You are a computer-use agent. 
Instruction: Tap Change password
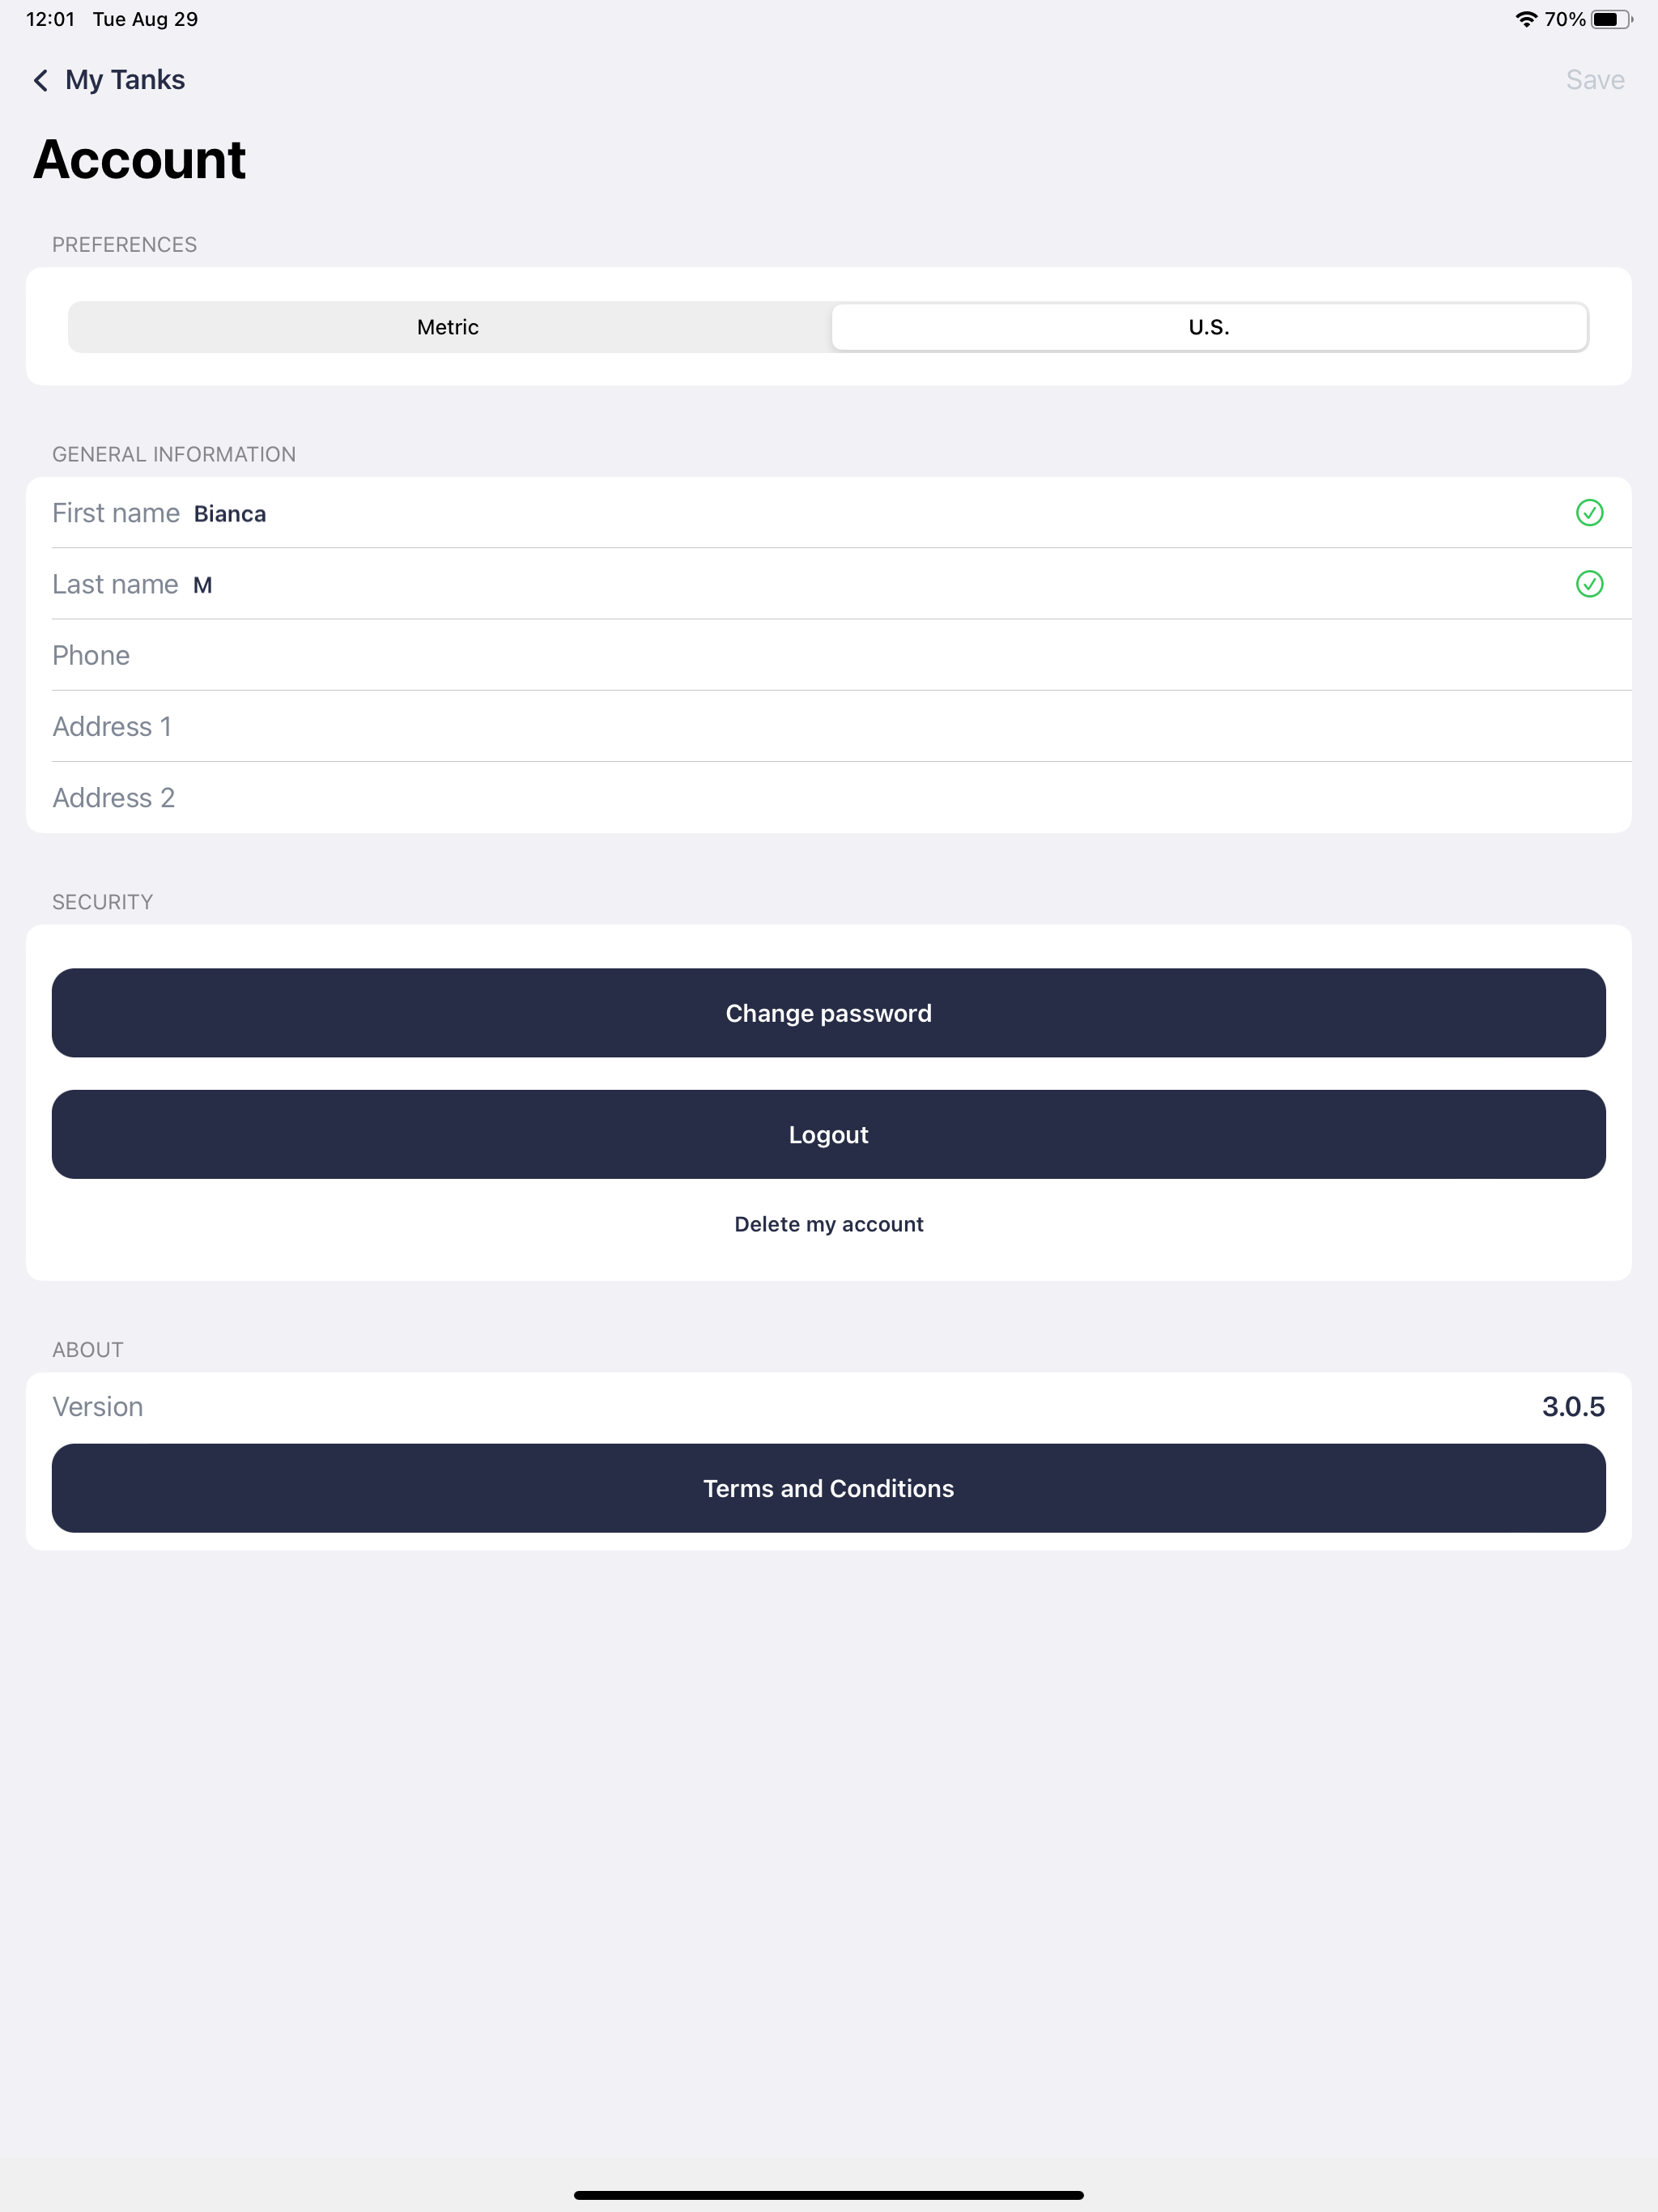point(828,1013)
